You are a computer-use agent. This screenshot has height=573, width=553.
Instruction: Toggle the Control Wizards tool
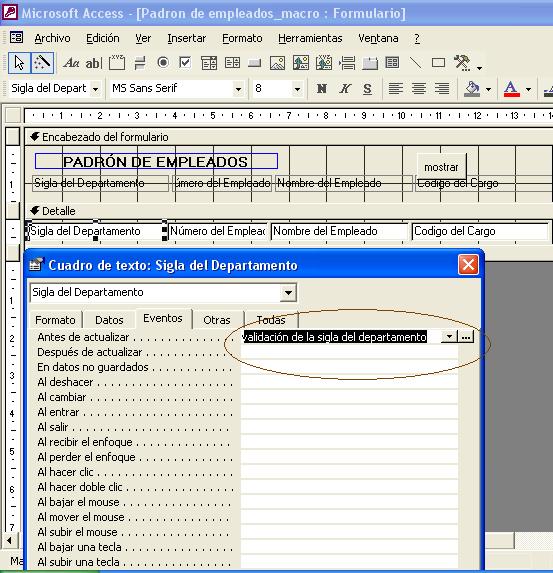pos(42,63)
